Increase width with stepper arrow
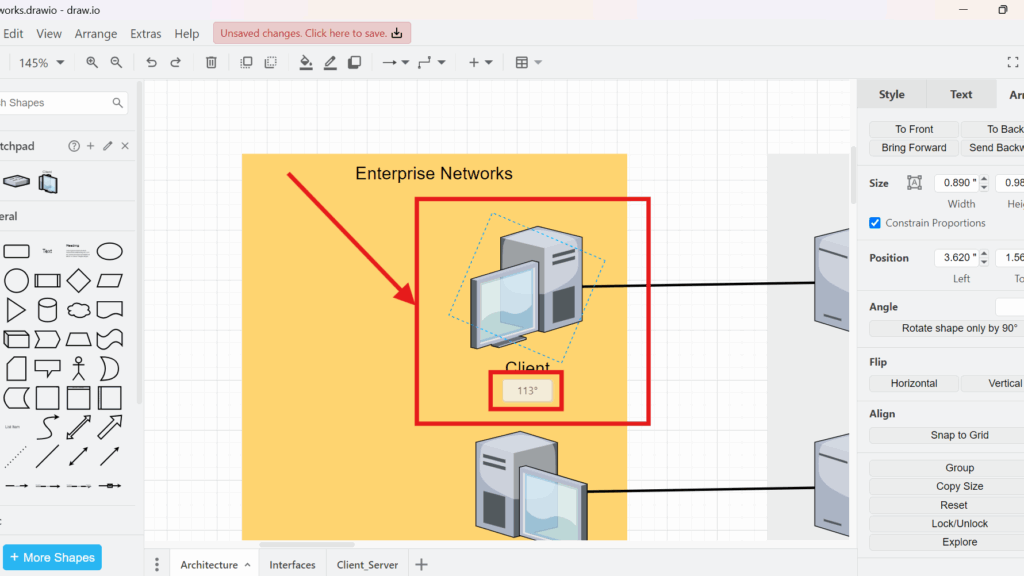The height and width of the screenshot is (576, 1024). (984, 179)
